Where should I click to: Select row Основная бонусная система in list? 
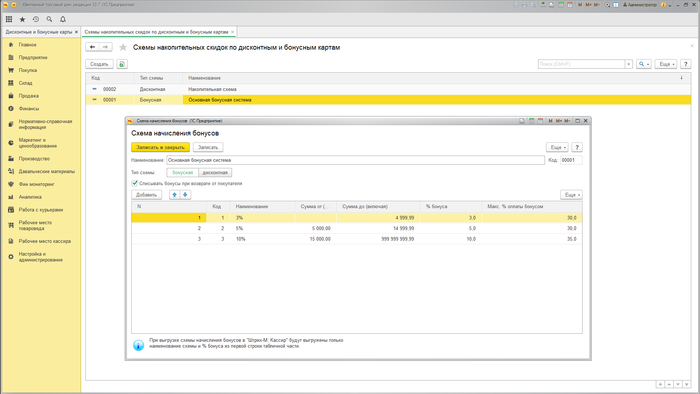pos(388,100)
